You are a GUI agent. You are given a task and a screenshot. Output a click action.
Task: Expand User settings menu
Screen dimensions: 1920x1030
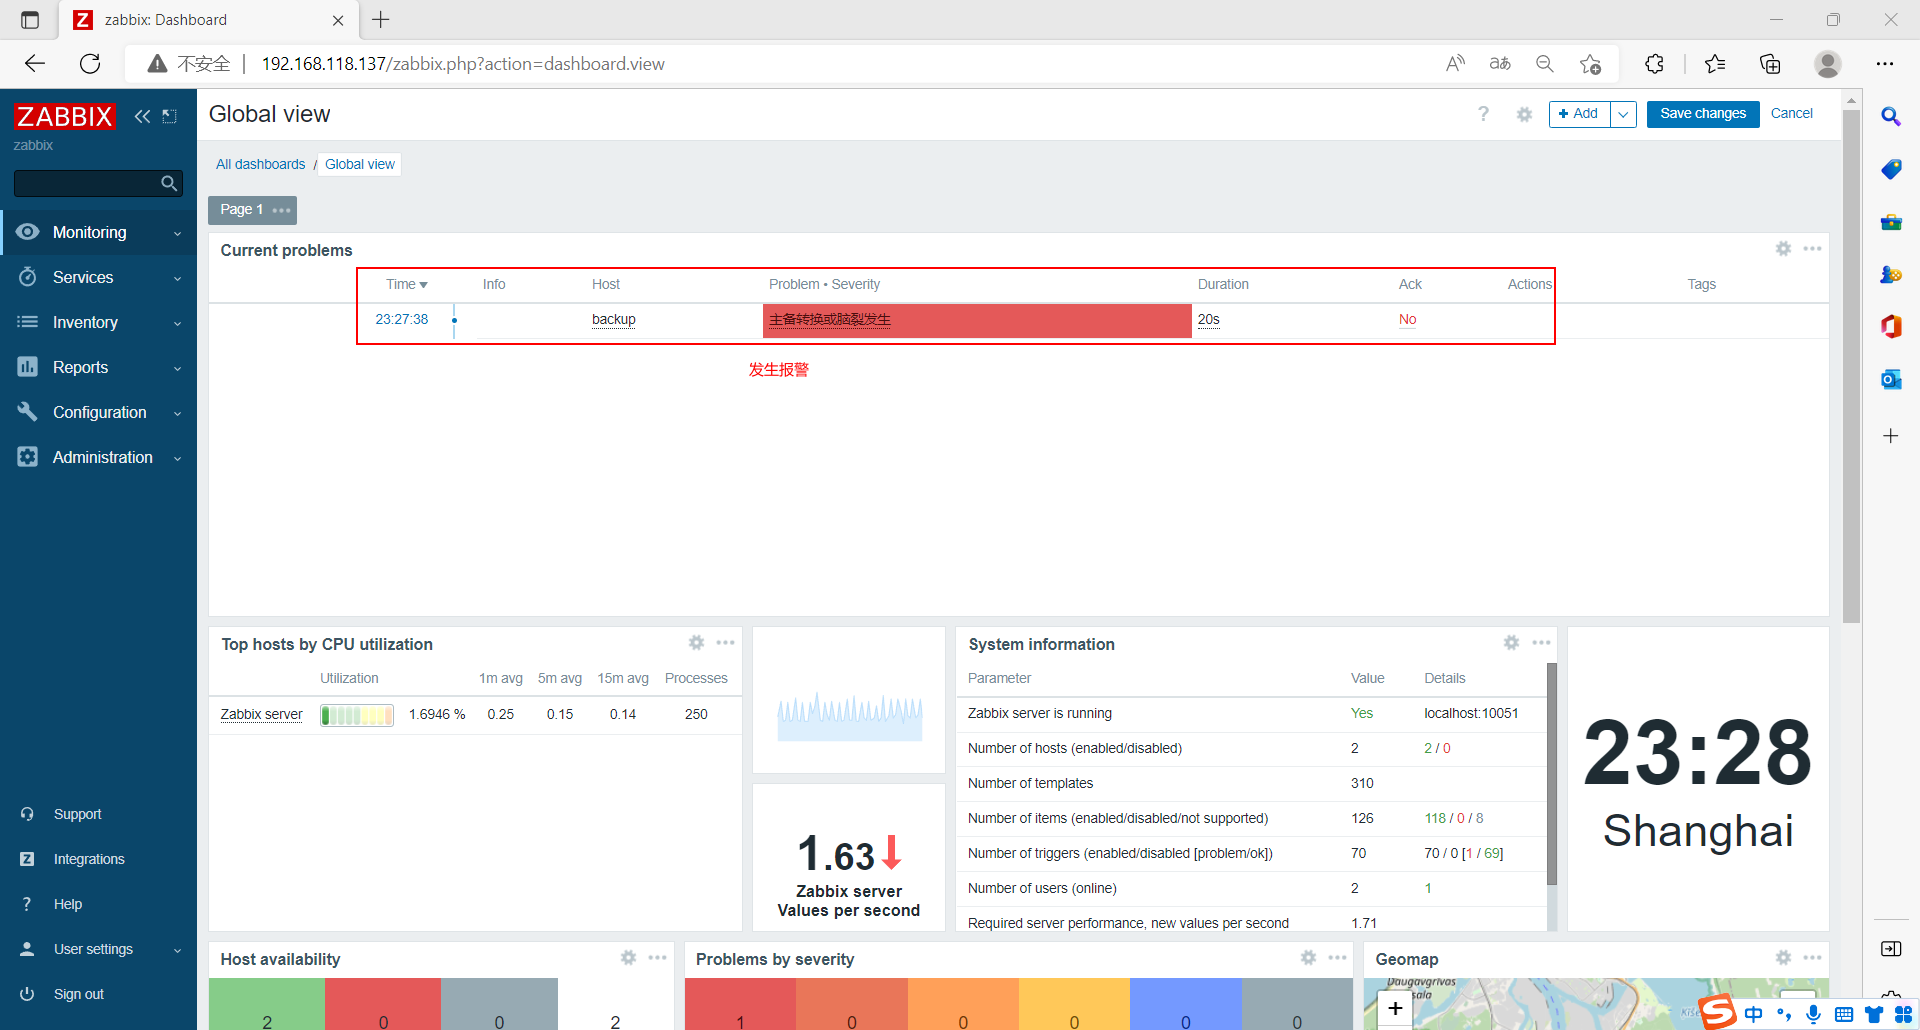99,949
